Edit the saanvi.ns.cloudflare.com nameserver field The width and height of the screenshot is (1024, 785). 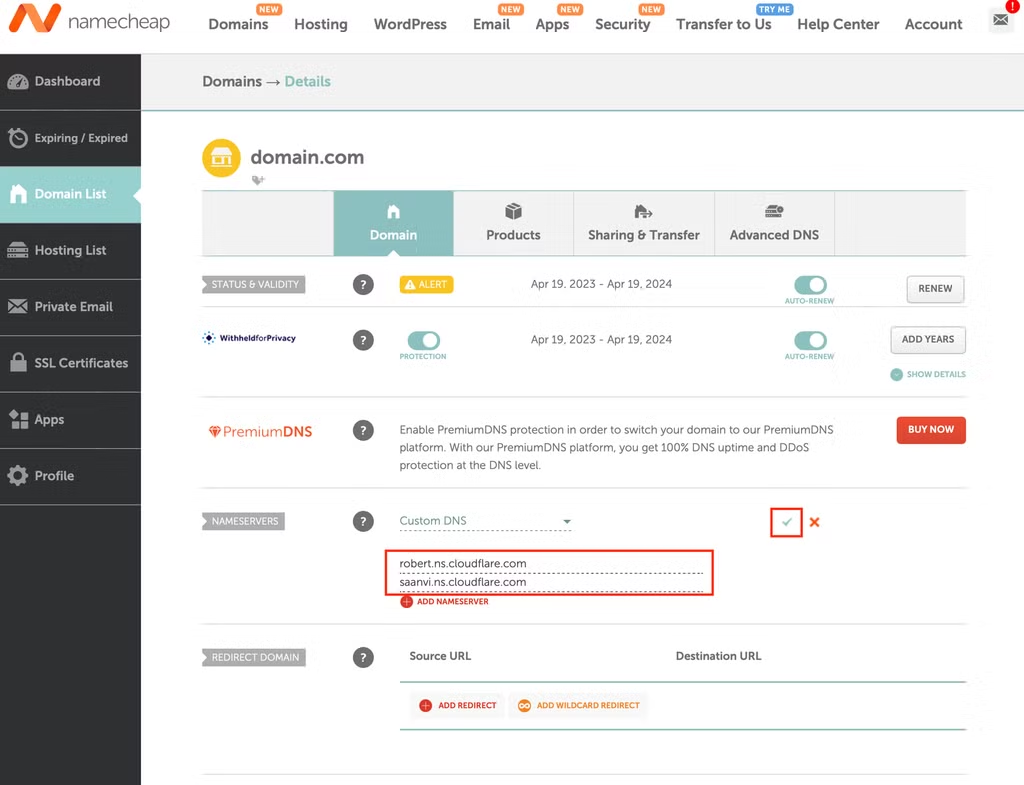(551, 583)
